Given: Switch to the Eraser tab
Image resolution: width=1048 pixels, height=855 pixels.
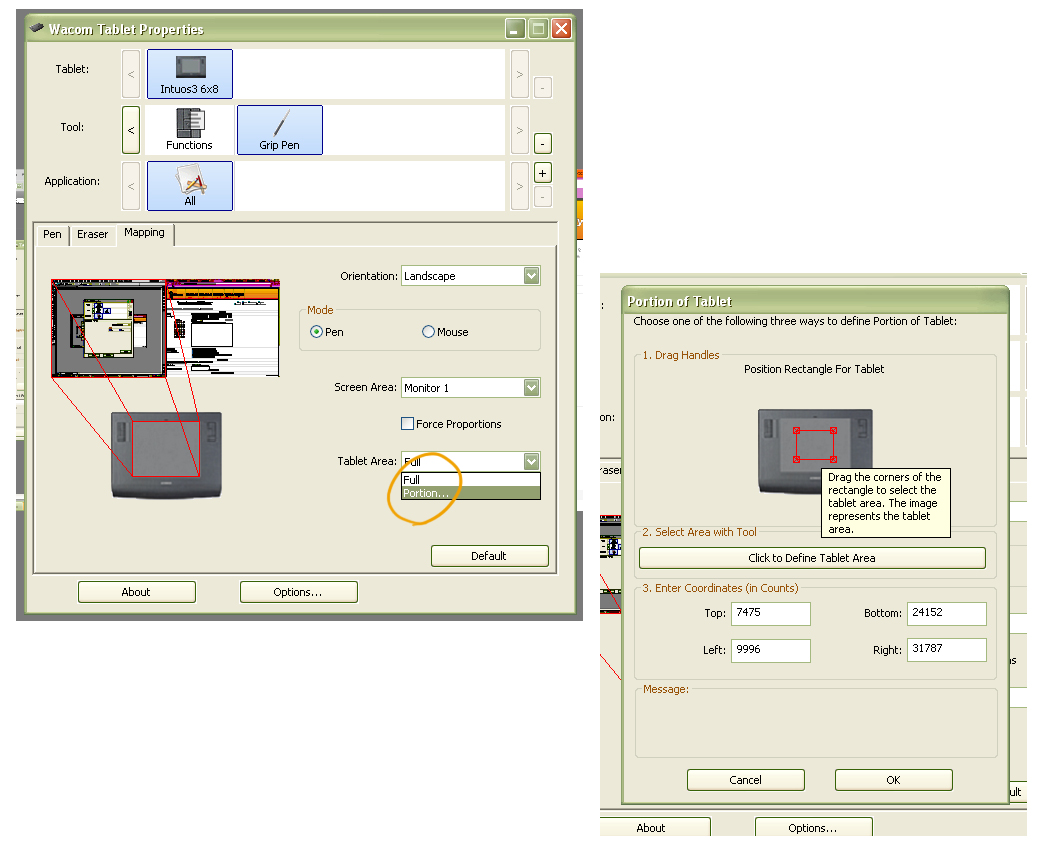Looking at the screenshot, I should pyautogui.click(x=92, y=235).
